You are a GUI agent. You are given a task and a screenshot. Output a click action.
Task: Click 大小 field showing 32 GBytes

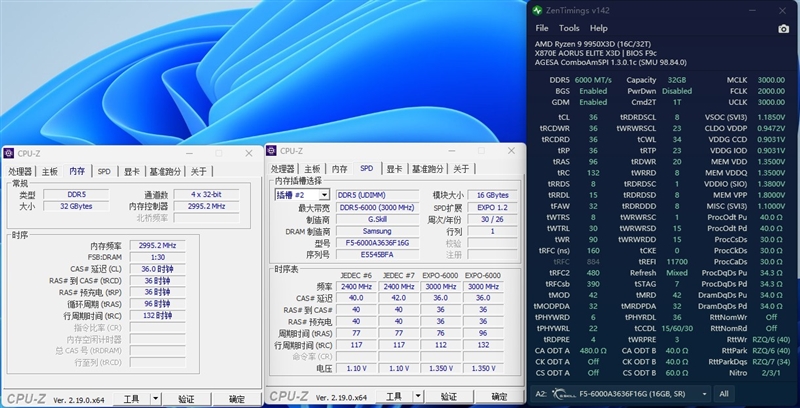coord(76,206)
